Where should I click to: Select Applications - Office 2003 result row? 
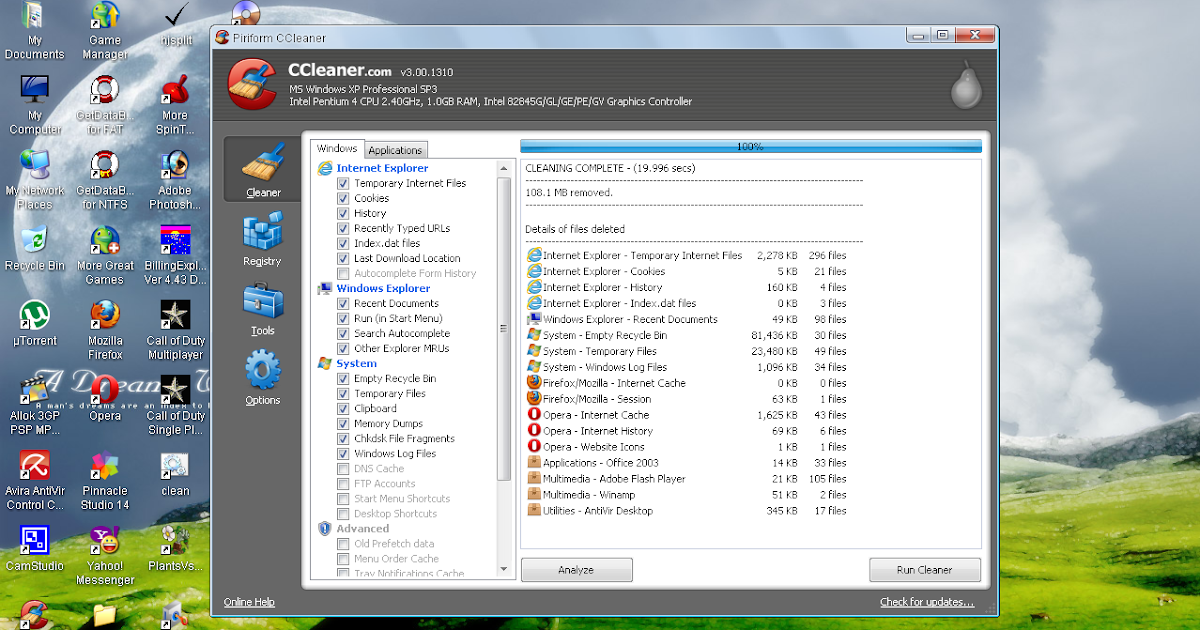(687, 463)
